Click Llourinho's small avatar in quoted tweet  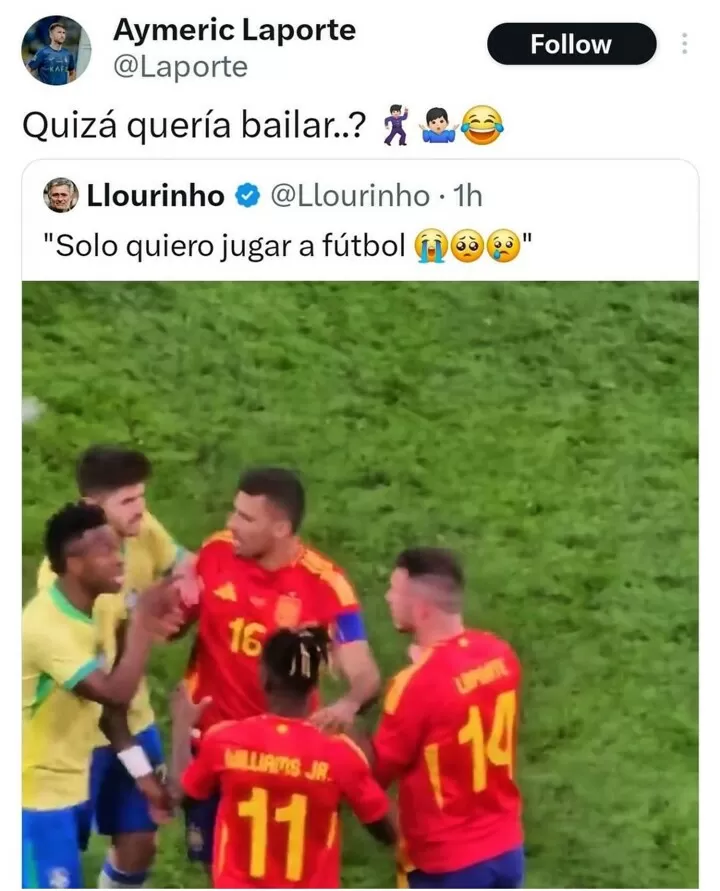(61, 195)
